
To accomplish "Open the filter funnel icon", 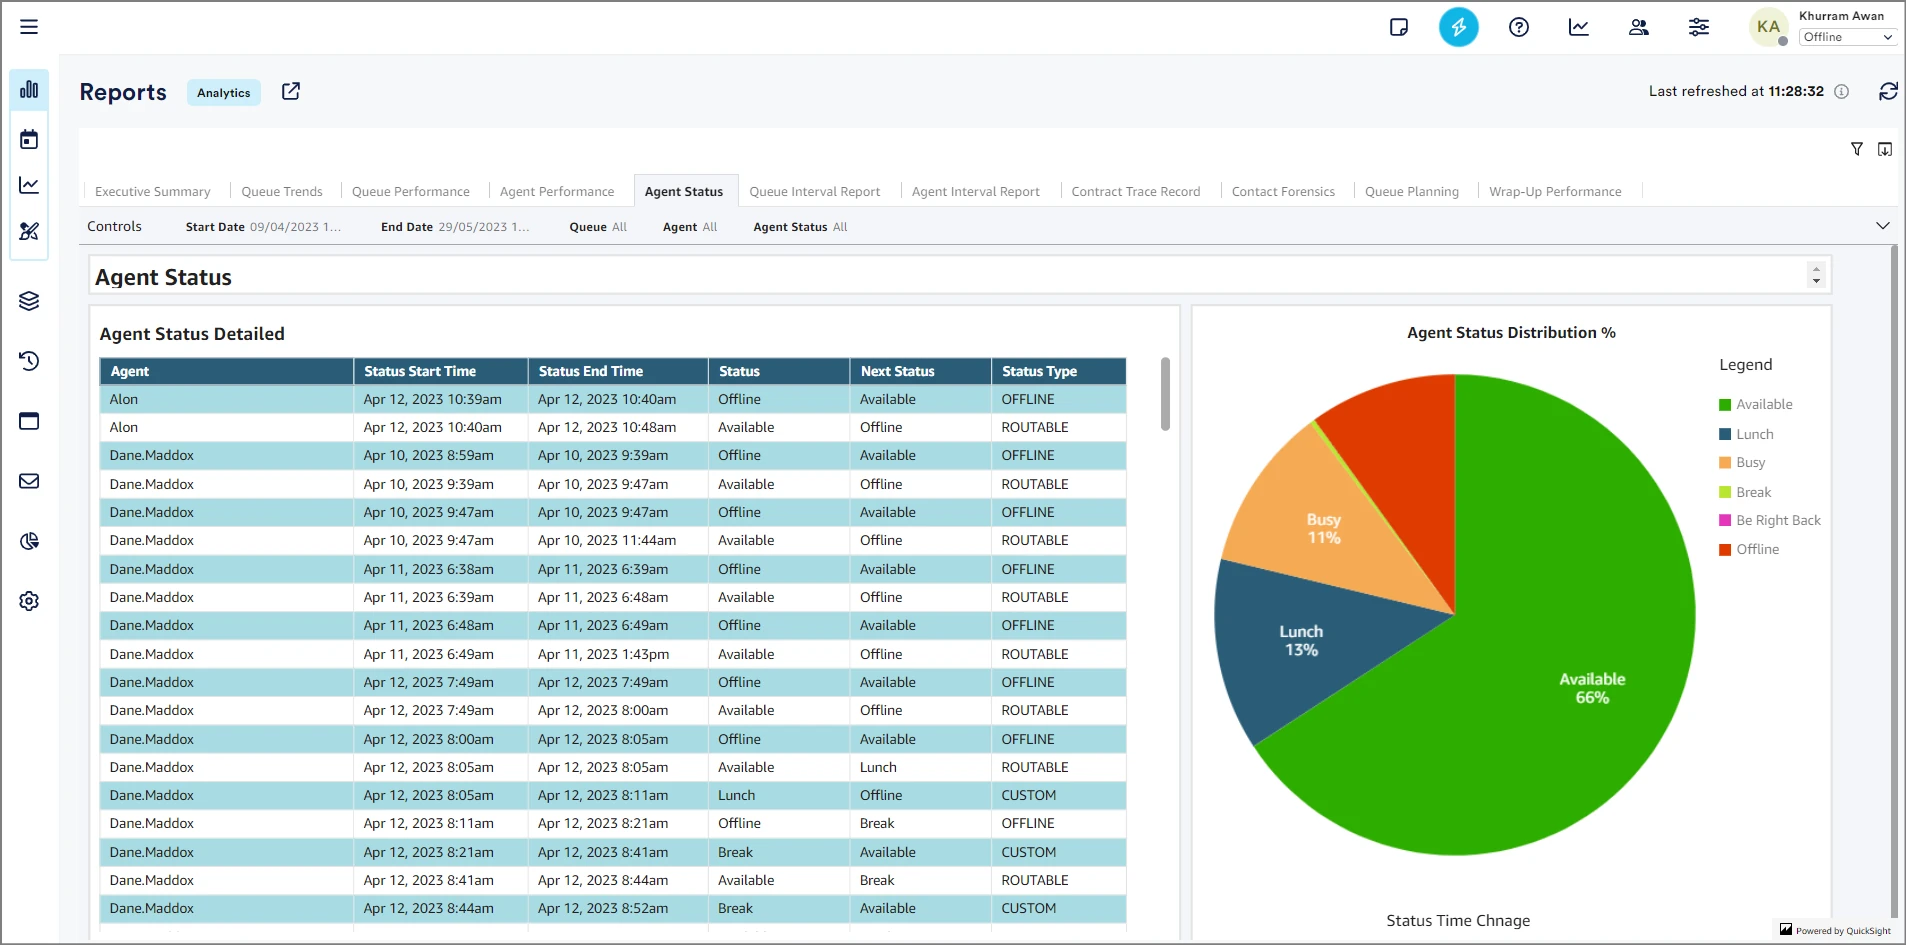I will click(x=1856, y=149).
